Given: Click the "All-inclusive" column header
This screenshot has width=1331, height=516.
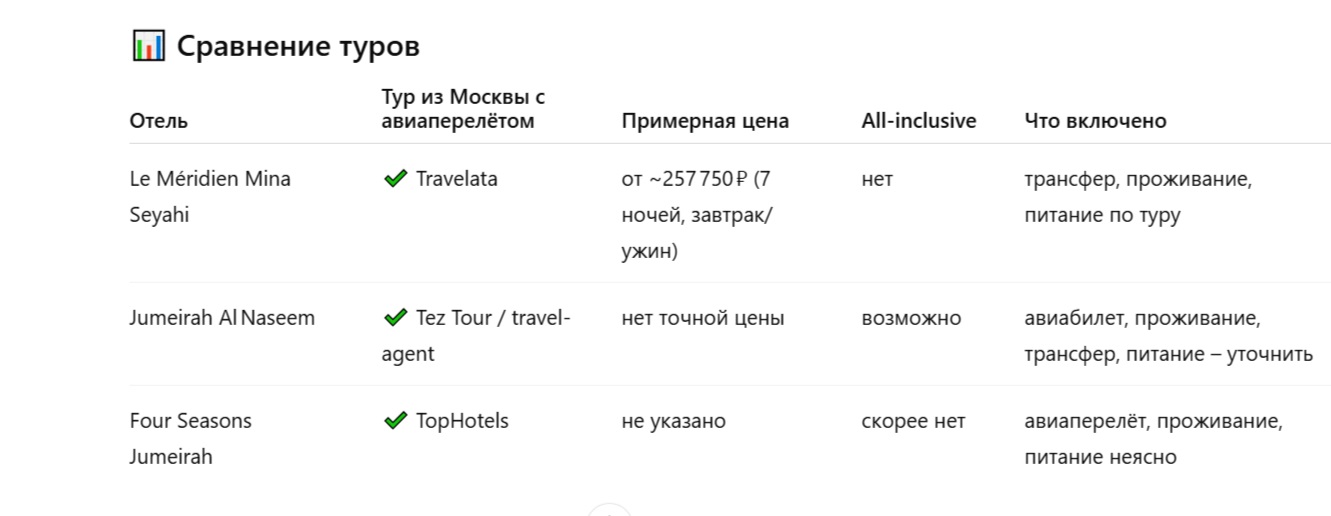Looking at the screenshot, I should (x=918, y=121).
